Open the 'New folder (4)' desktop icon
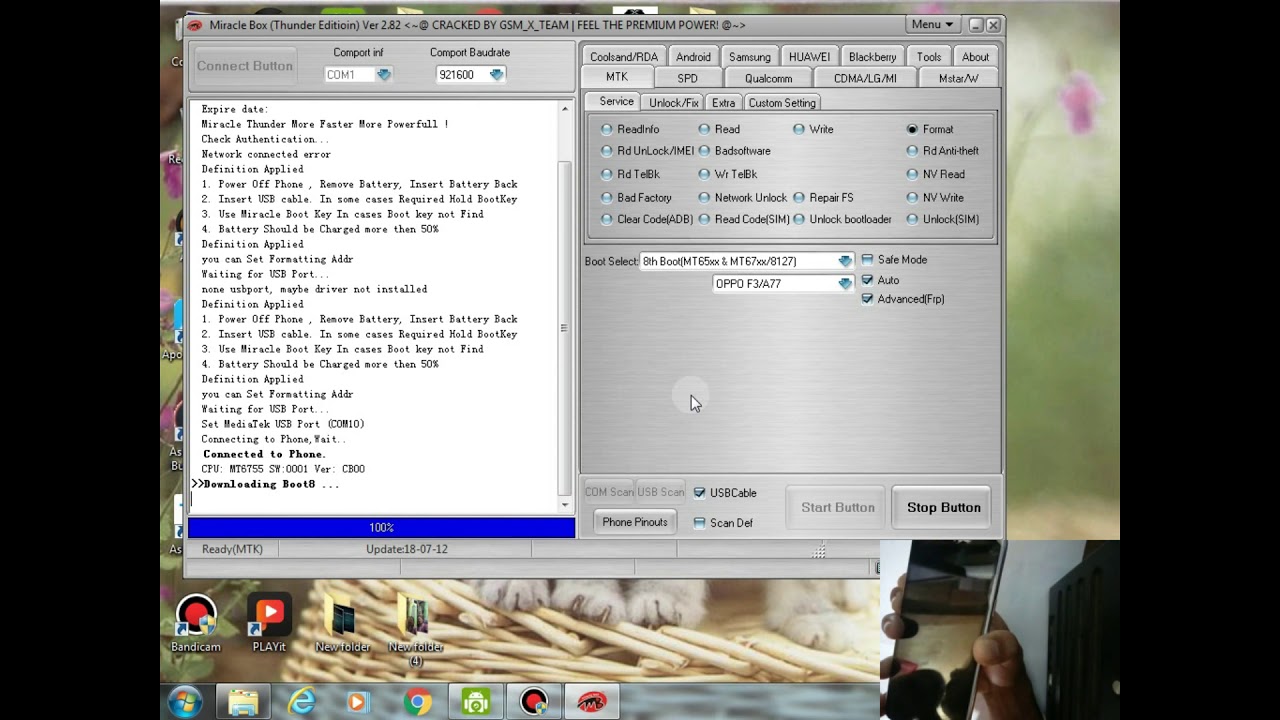The width and height of the screenshot is (1280, 720). pos(415,631)
